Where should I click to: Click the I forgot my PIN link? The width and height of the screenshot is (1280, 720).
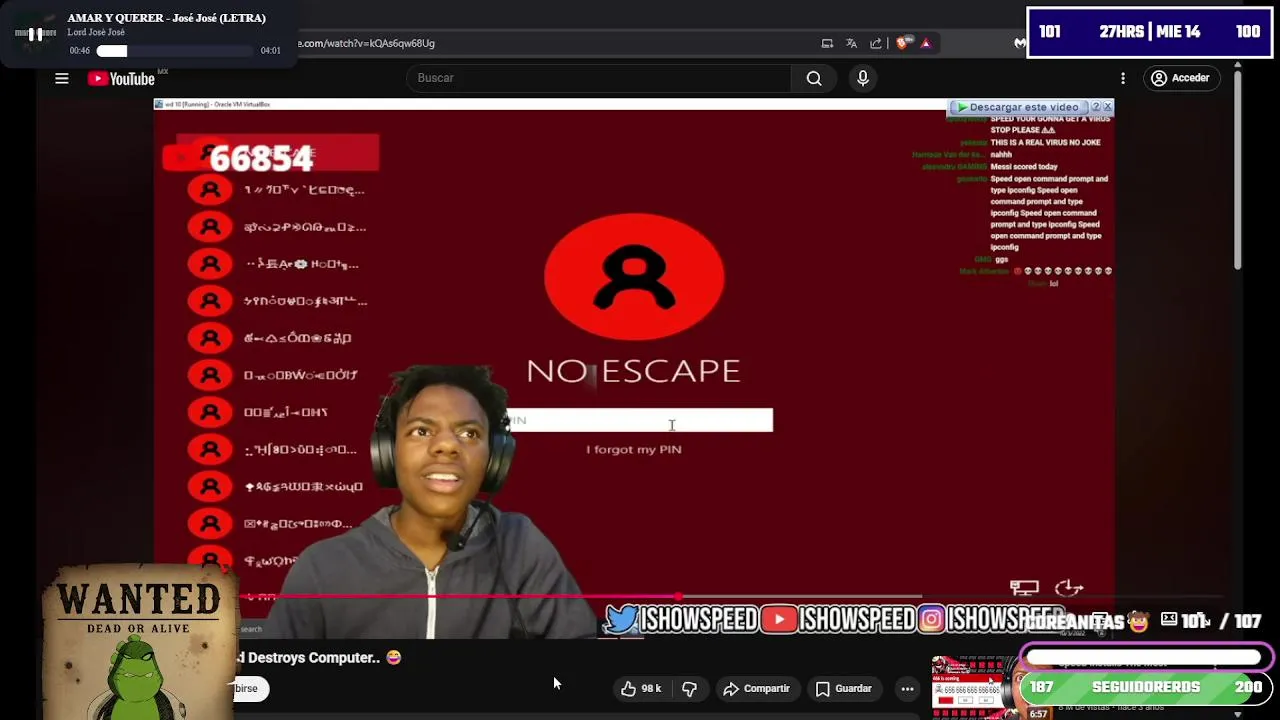tap(634, 449)
